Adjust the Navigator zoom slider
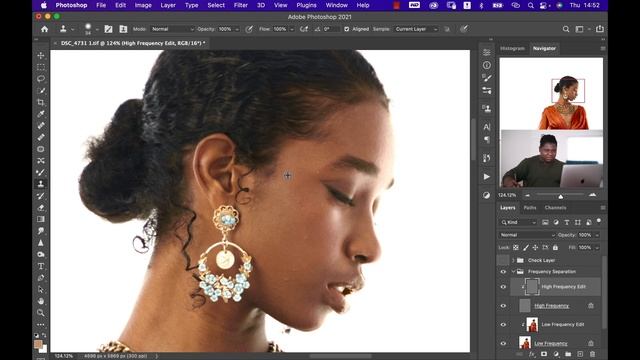640x360 pixels. click(560, 196)
